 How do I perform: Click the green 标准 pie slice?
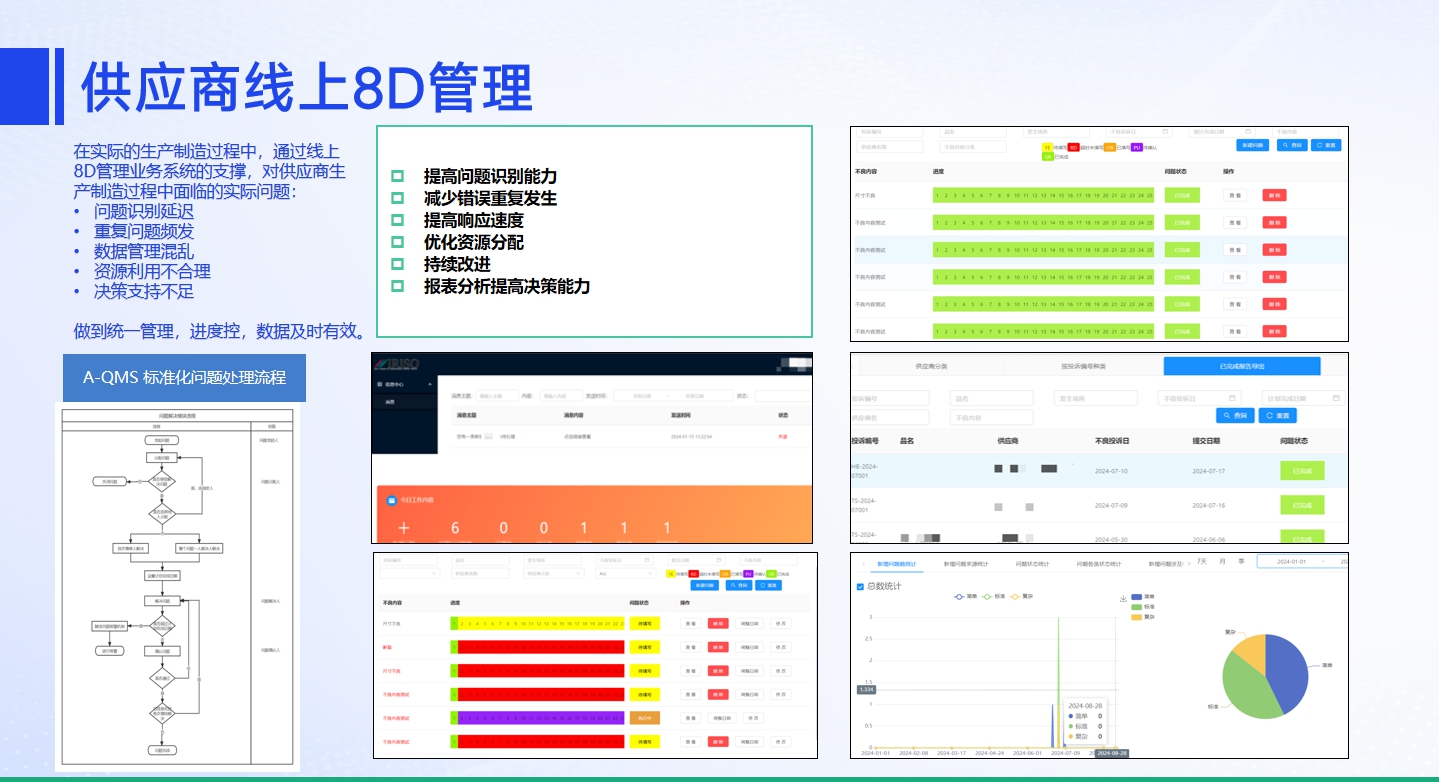click(1248, 689)
